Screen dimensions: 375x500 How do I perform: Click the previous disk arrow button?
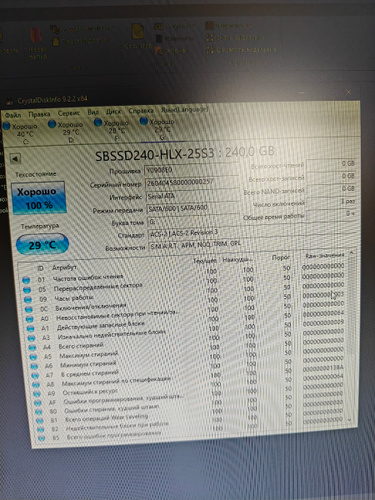pos(15,159)
